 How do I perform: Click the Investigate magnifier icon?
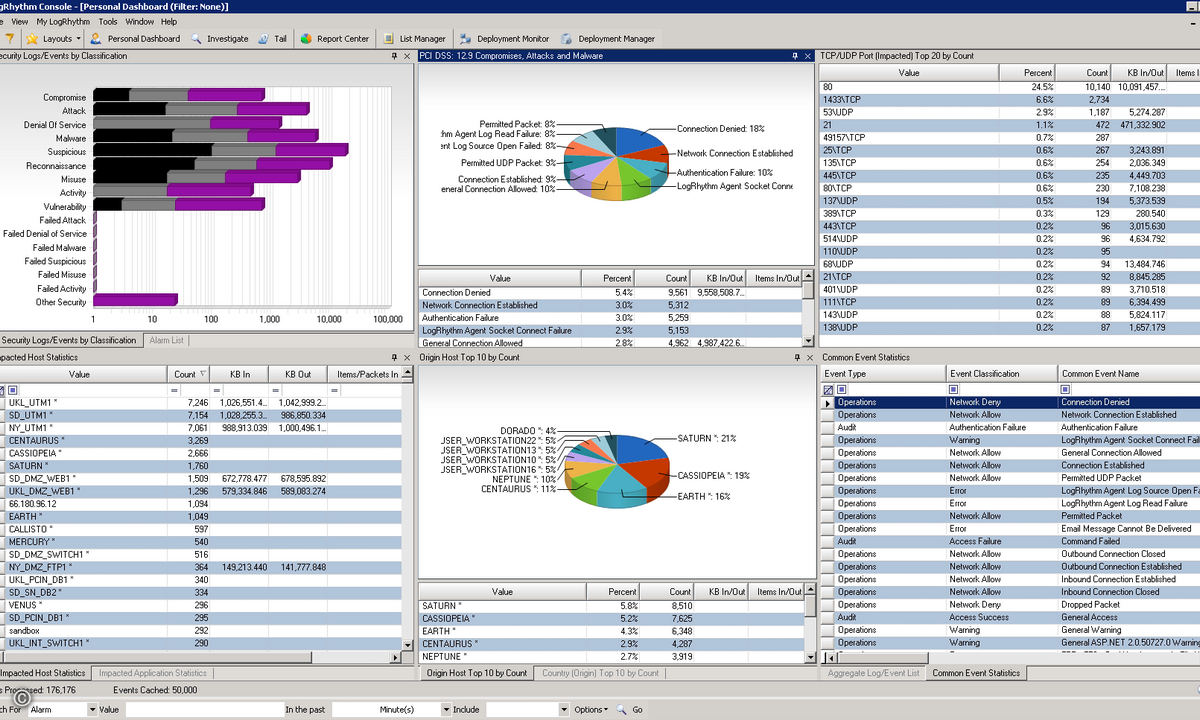(195, 39)
